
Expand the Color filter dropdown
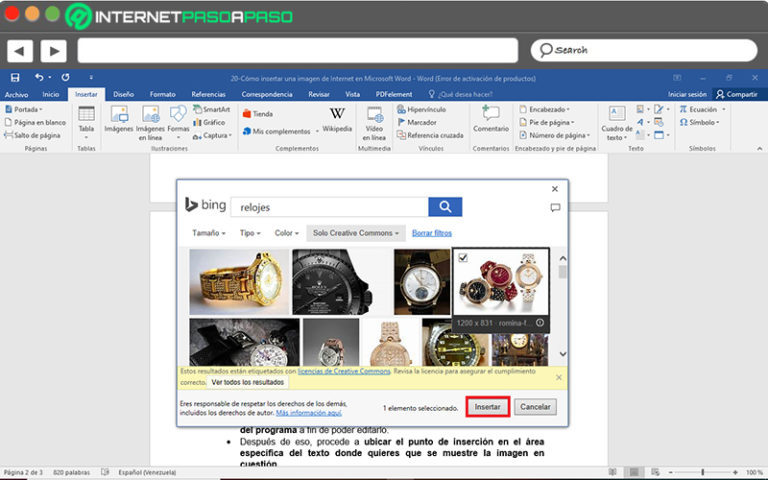tap(287, 233)
